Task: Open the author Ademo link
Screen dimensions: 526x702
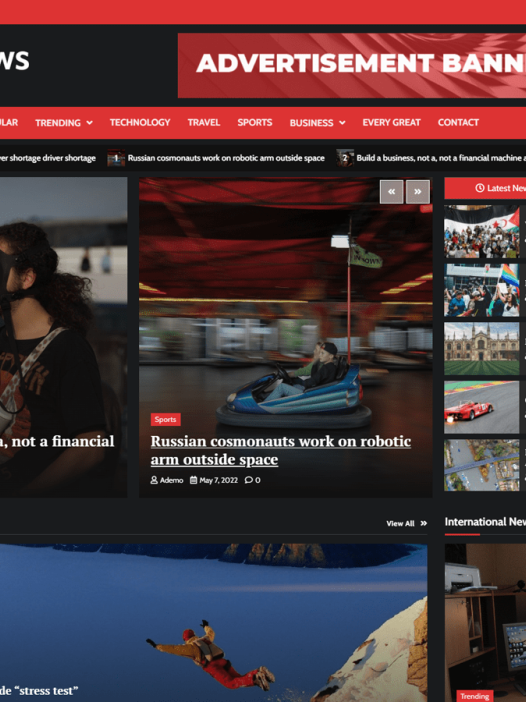Action: tap(171, 480)
